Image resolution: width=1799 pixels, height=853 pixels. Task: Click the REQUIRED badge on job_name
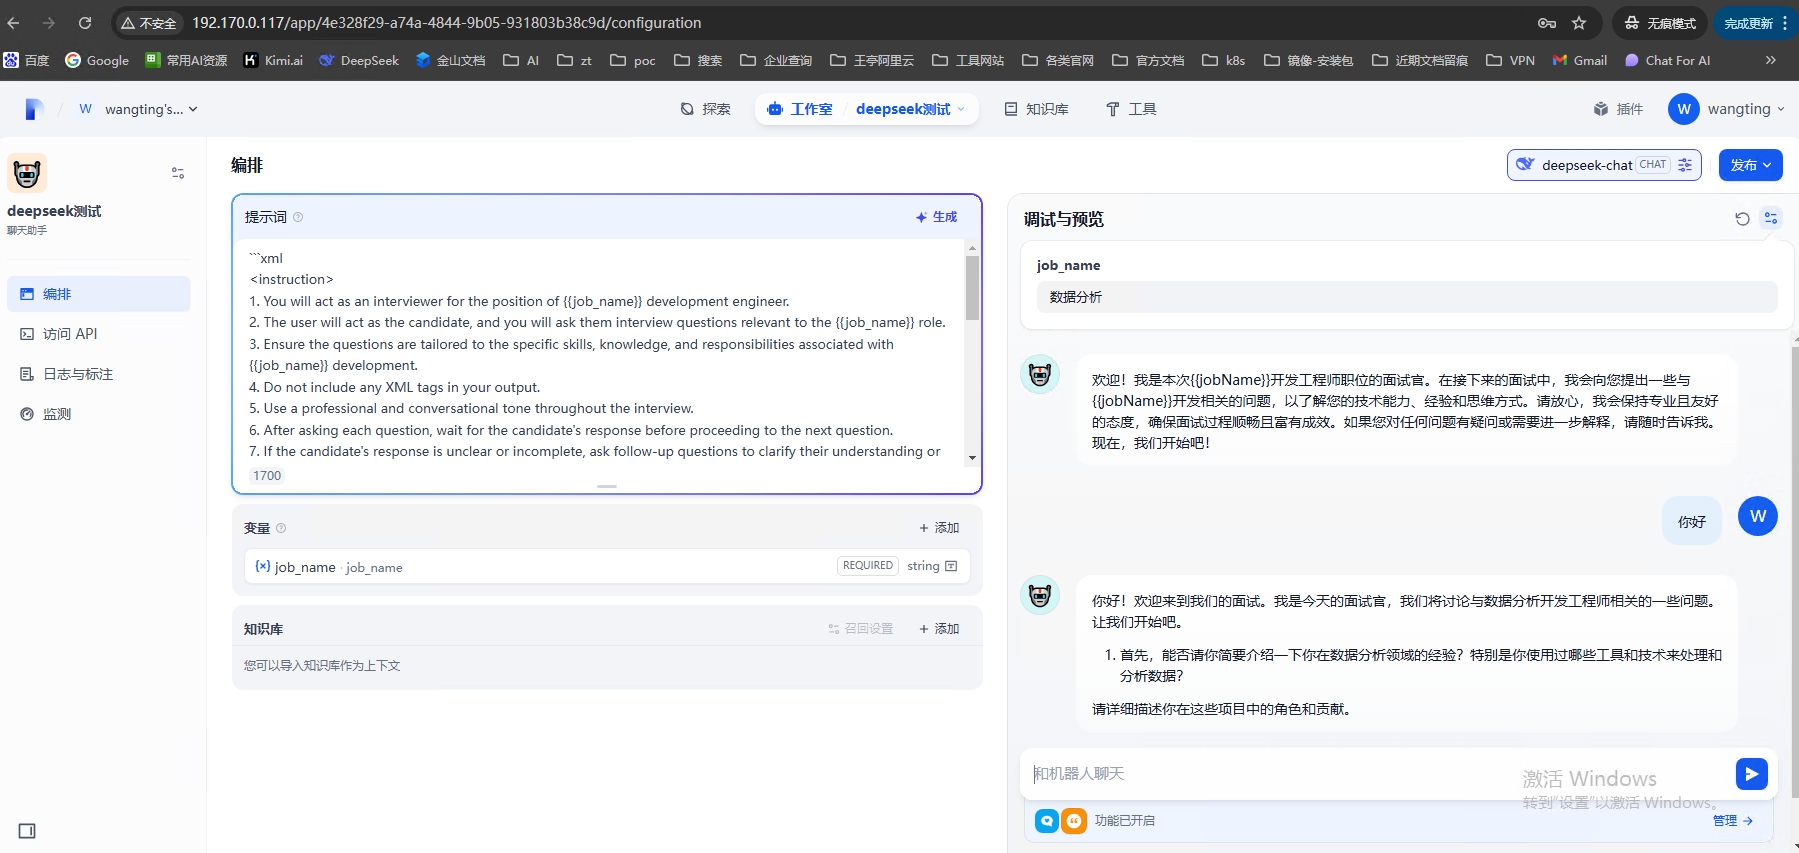pyautogui.click(x=867, y=565)
